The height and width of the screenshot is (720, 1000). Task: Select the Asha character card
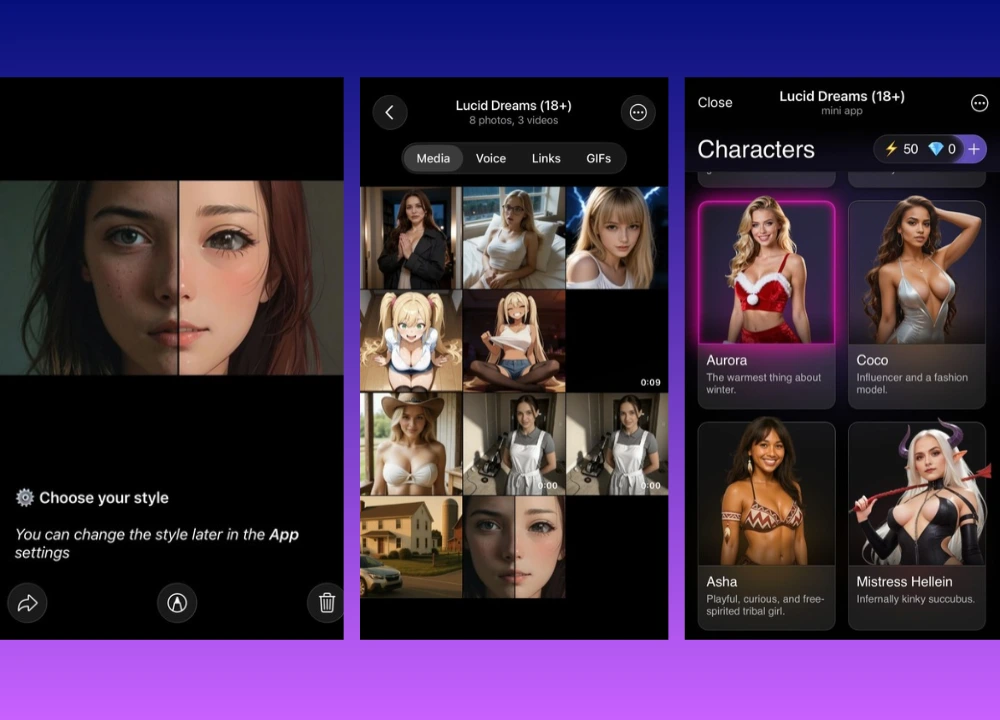pyautogui.click(x=767, y=525)
